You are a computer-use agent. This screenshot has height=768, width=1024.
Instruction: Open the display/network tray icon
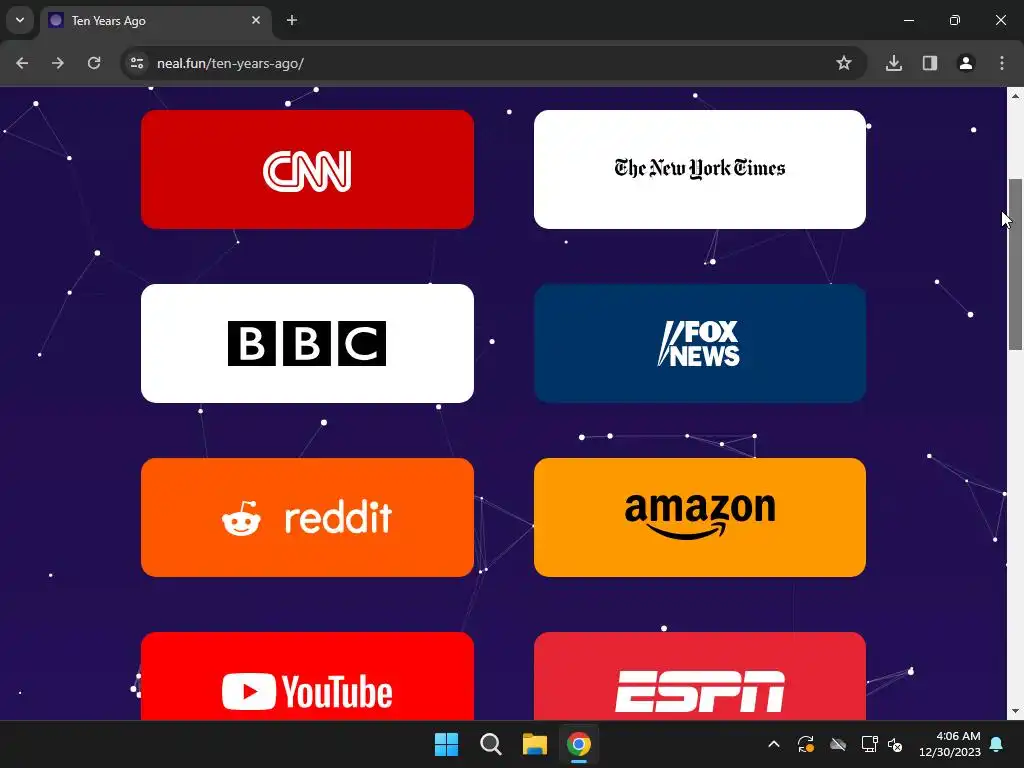pos(869,744)
